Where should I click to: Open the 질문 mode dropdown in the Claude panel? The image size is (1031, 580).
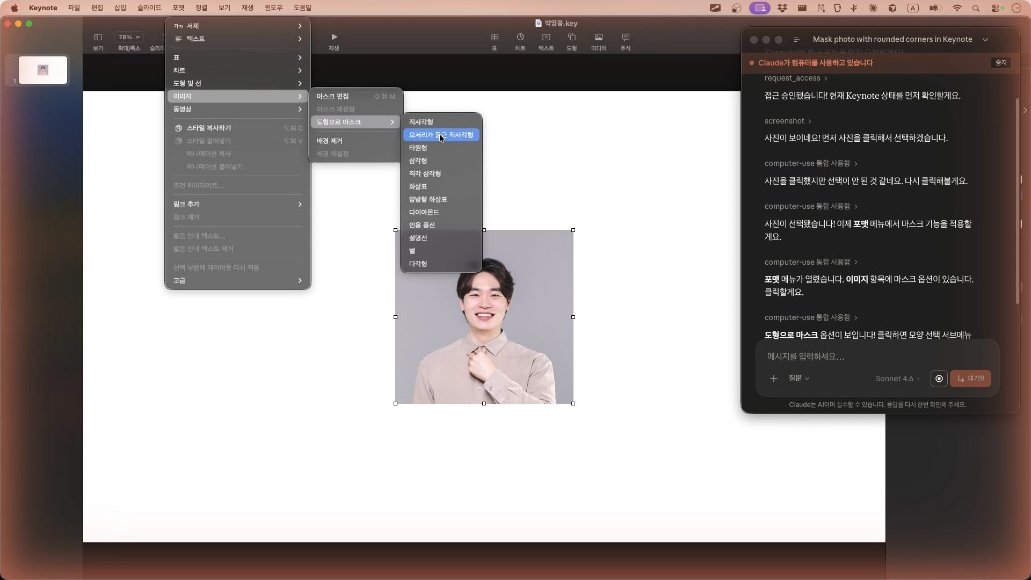click(x=798, y=379)
